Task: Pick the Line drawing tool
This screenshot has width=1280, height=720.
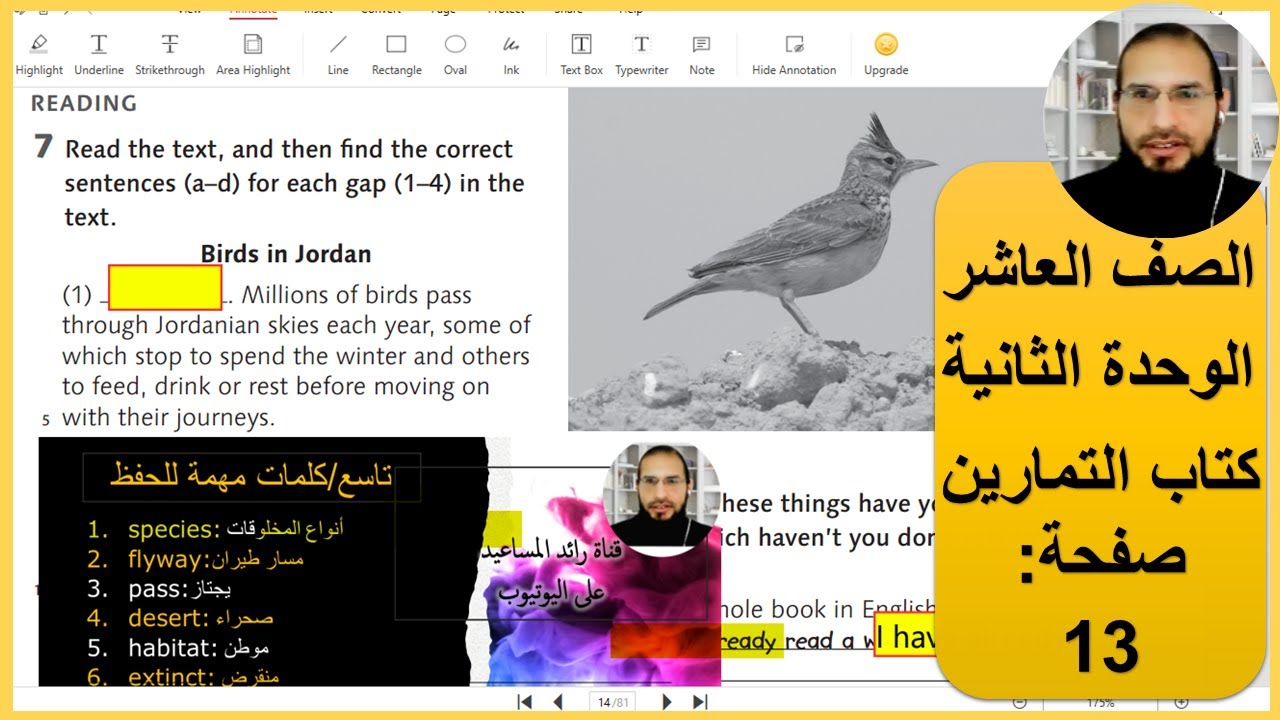Action: [x=338, y=55]
